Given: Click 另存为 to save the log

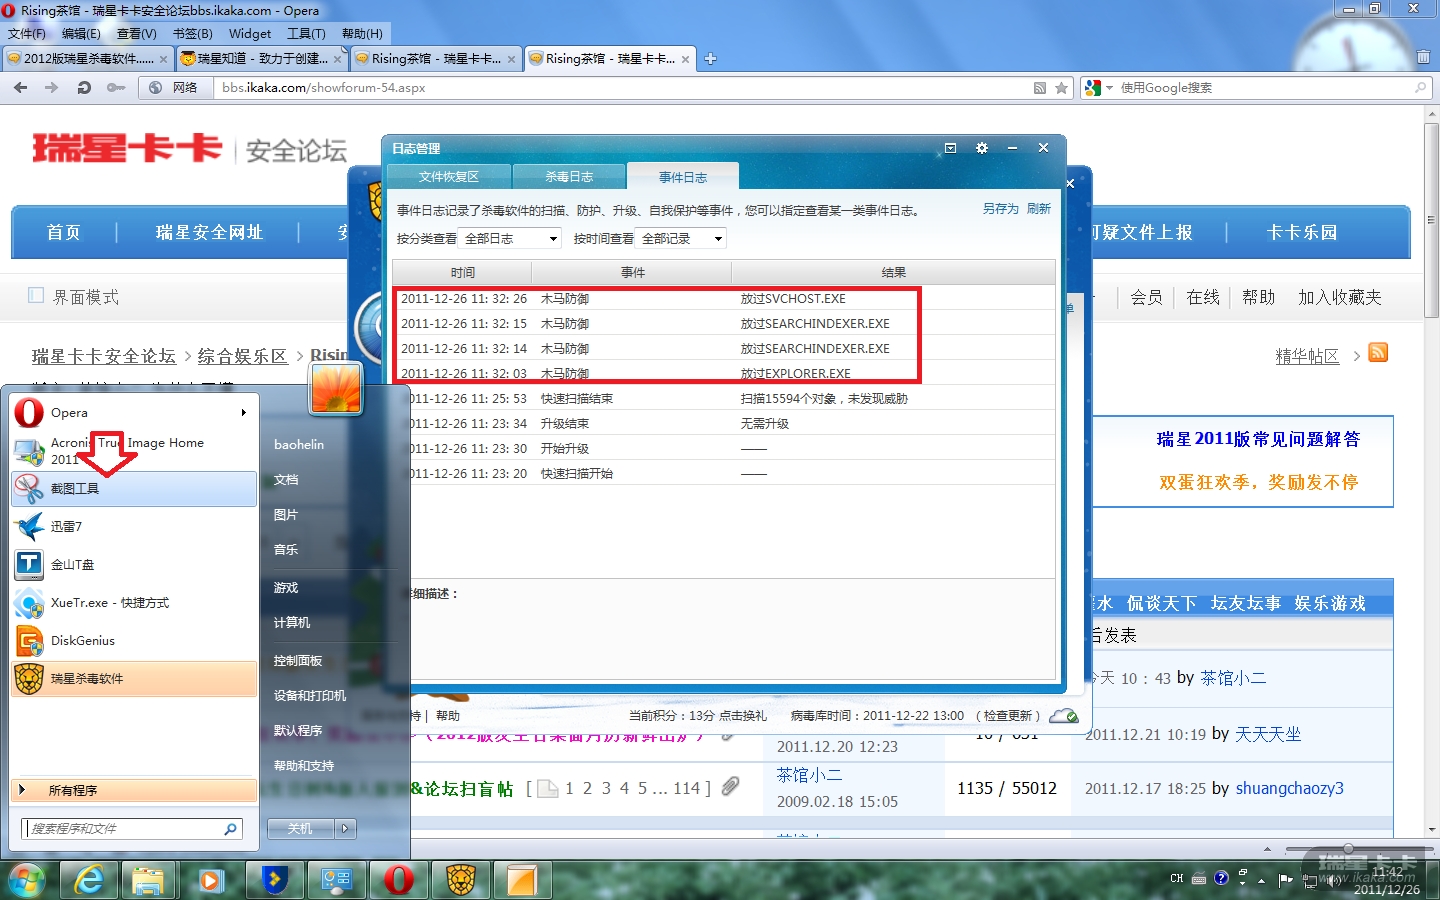Looking at the screenshot, I should (1000, 209).
